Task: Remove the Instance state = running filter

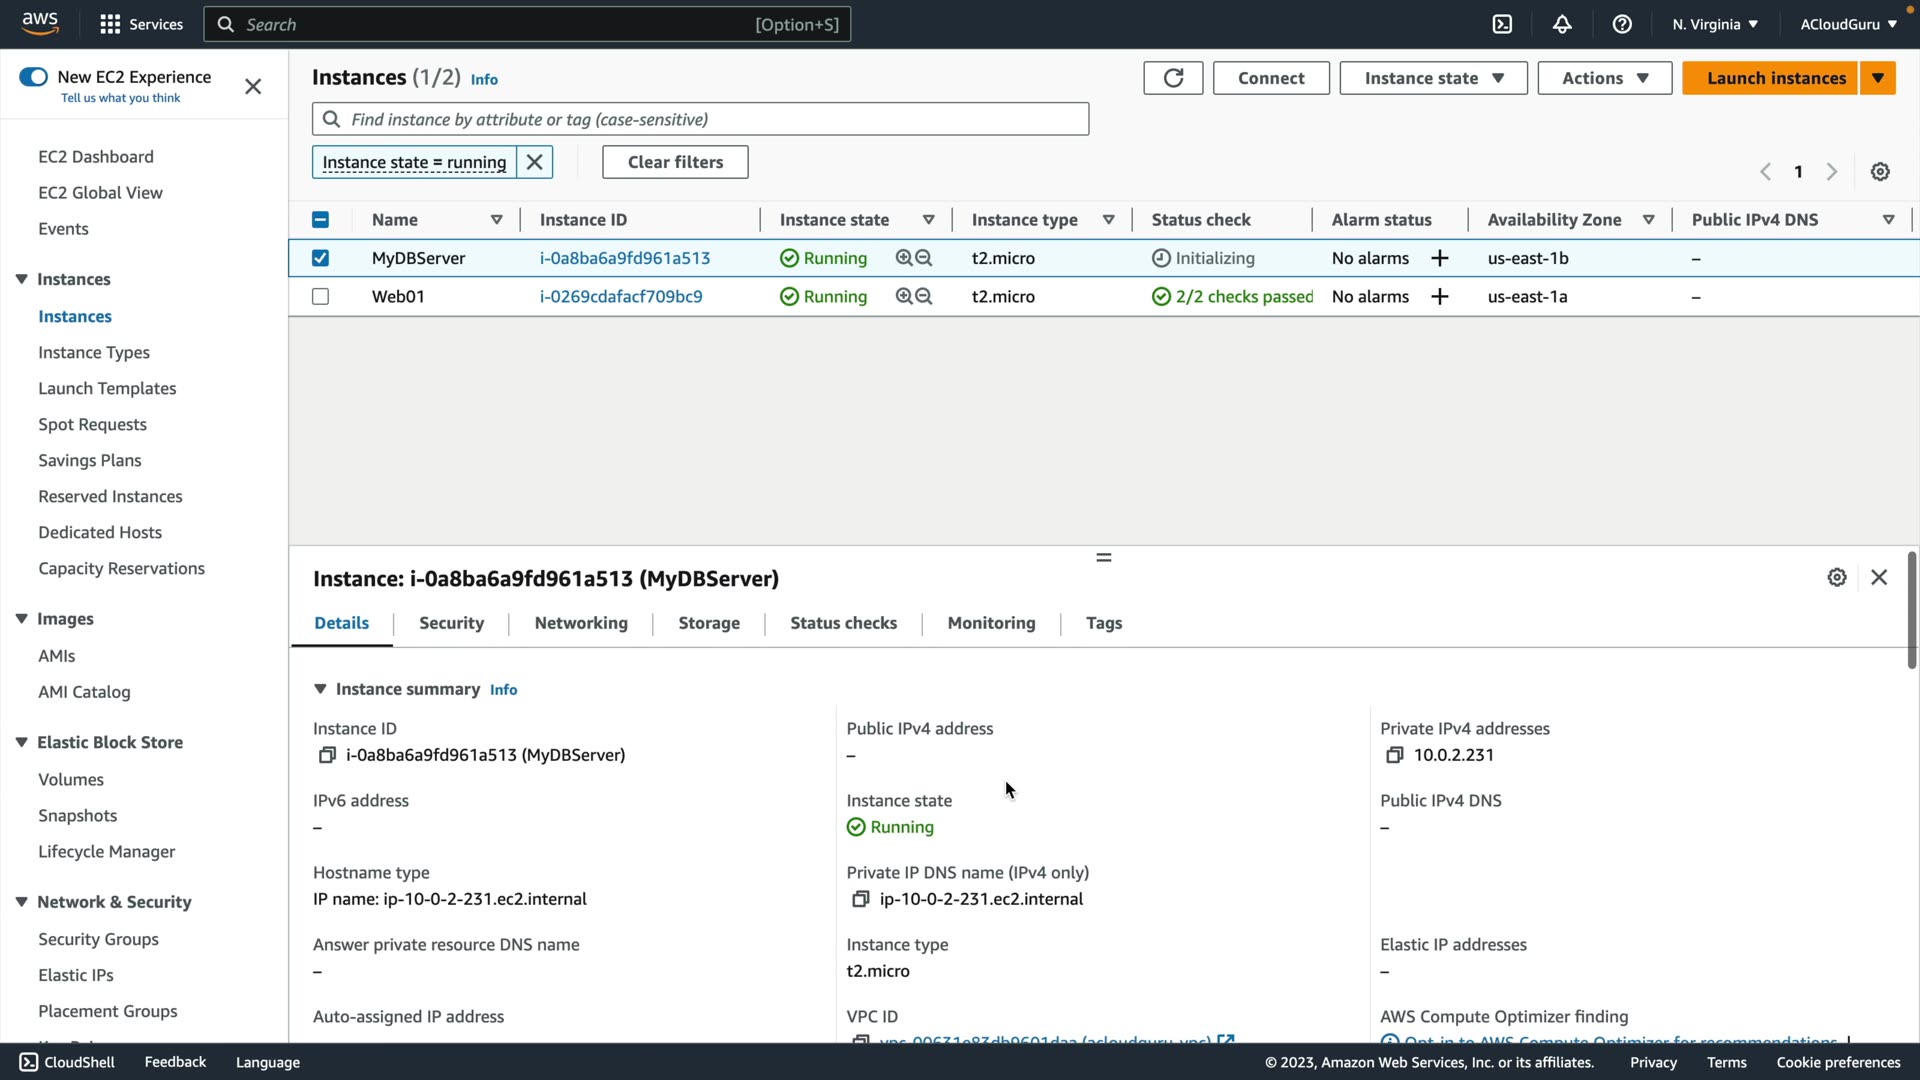Action: 535,162
